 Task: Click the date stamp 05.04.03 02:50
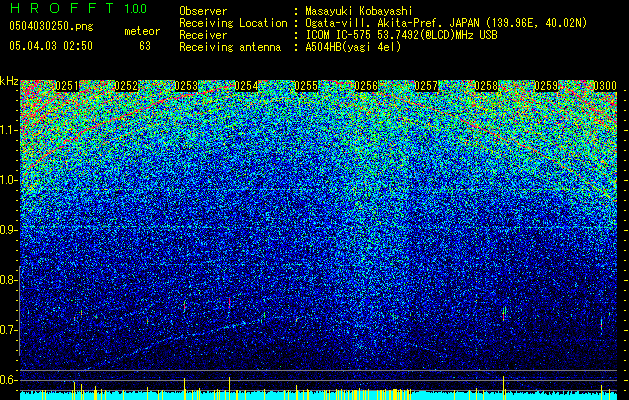(x=51, y=46)
